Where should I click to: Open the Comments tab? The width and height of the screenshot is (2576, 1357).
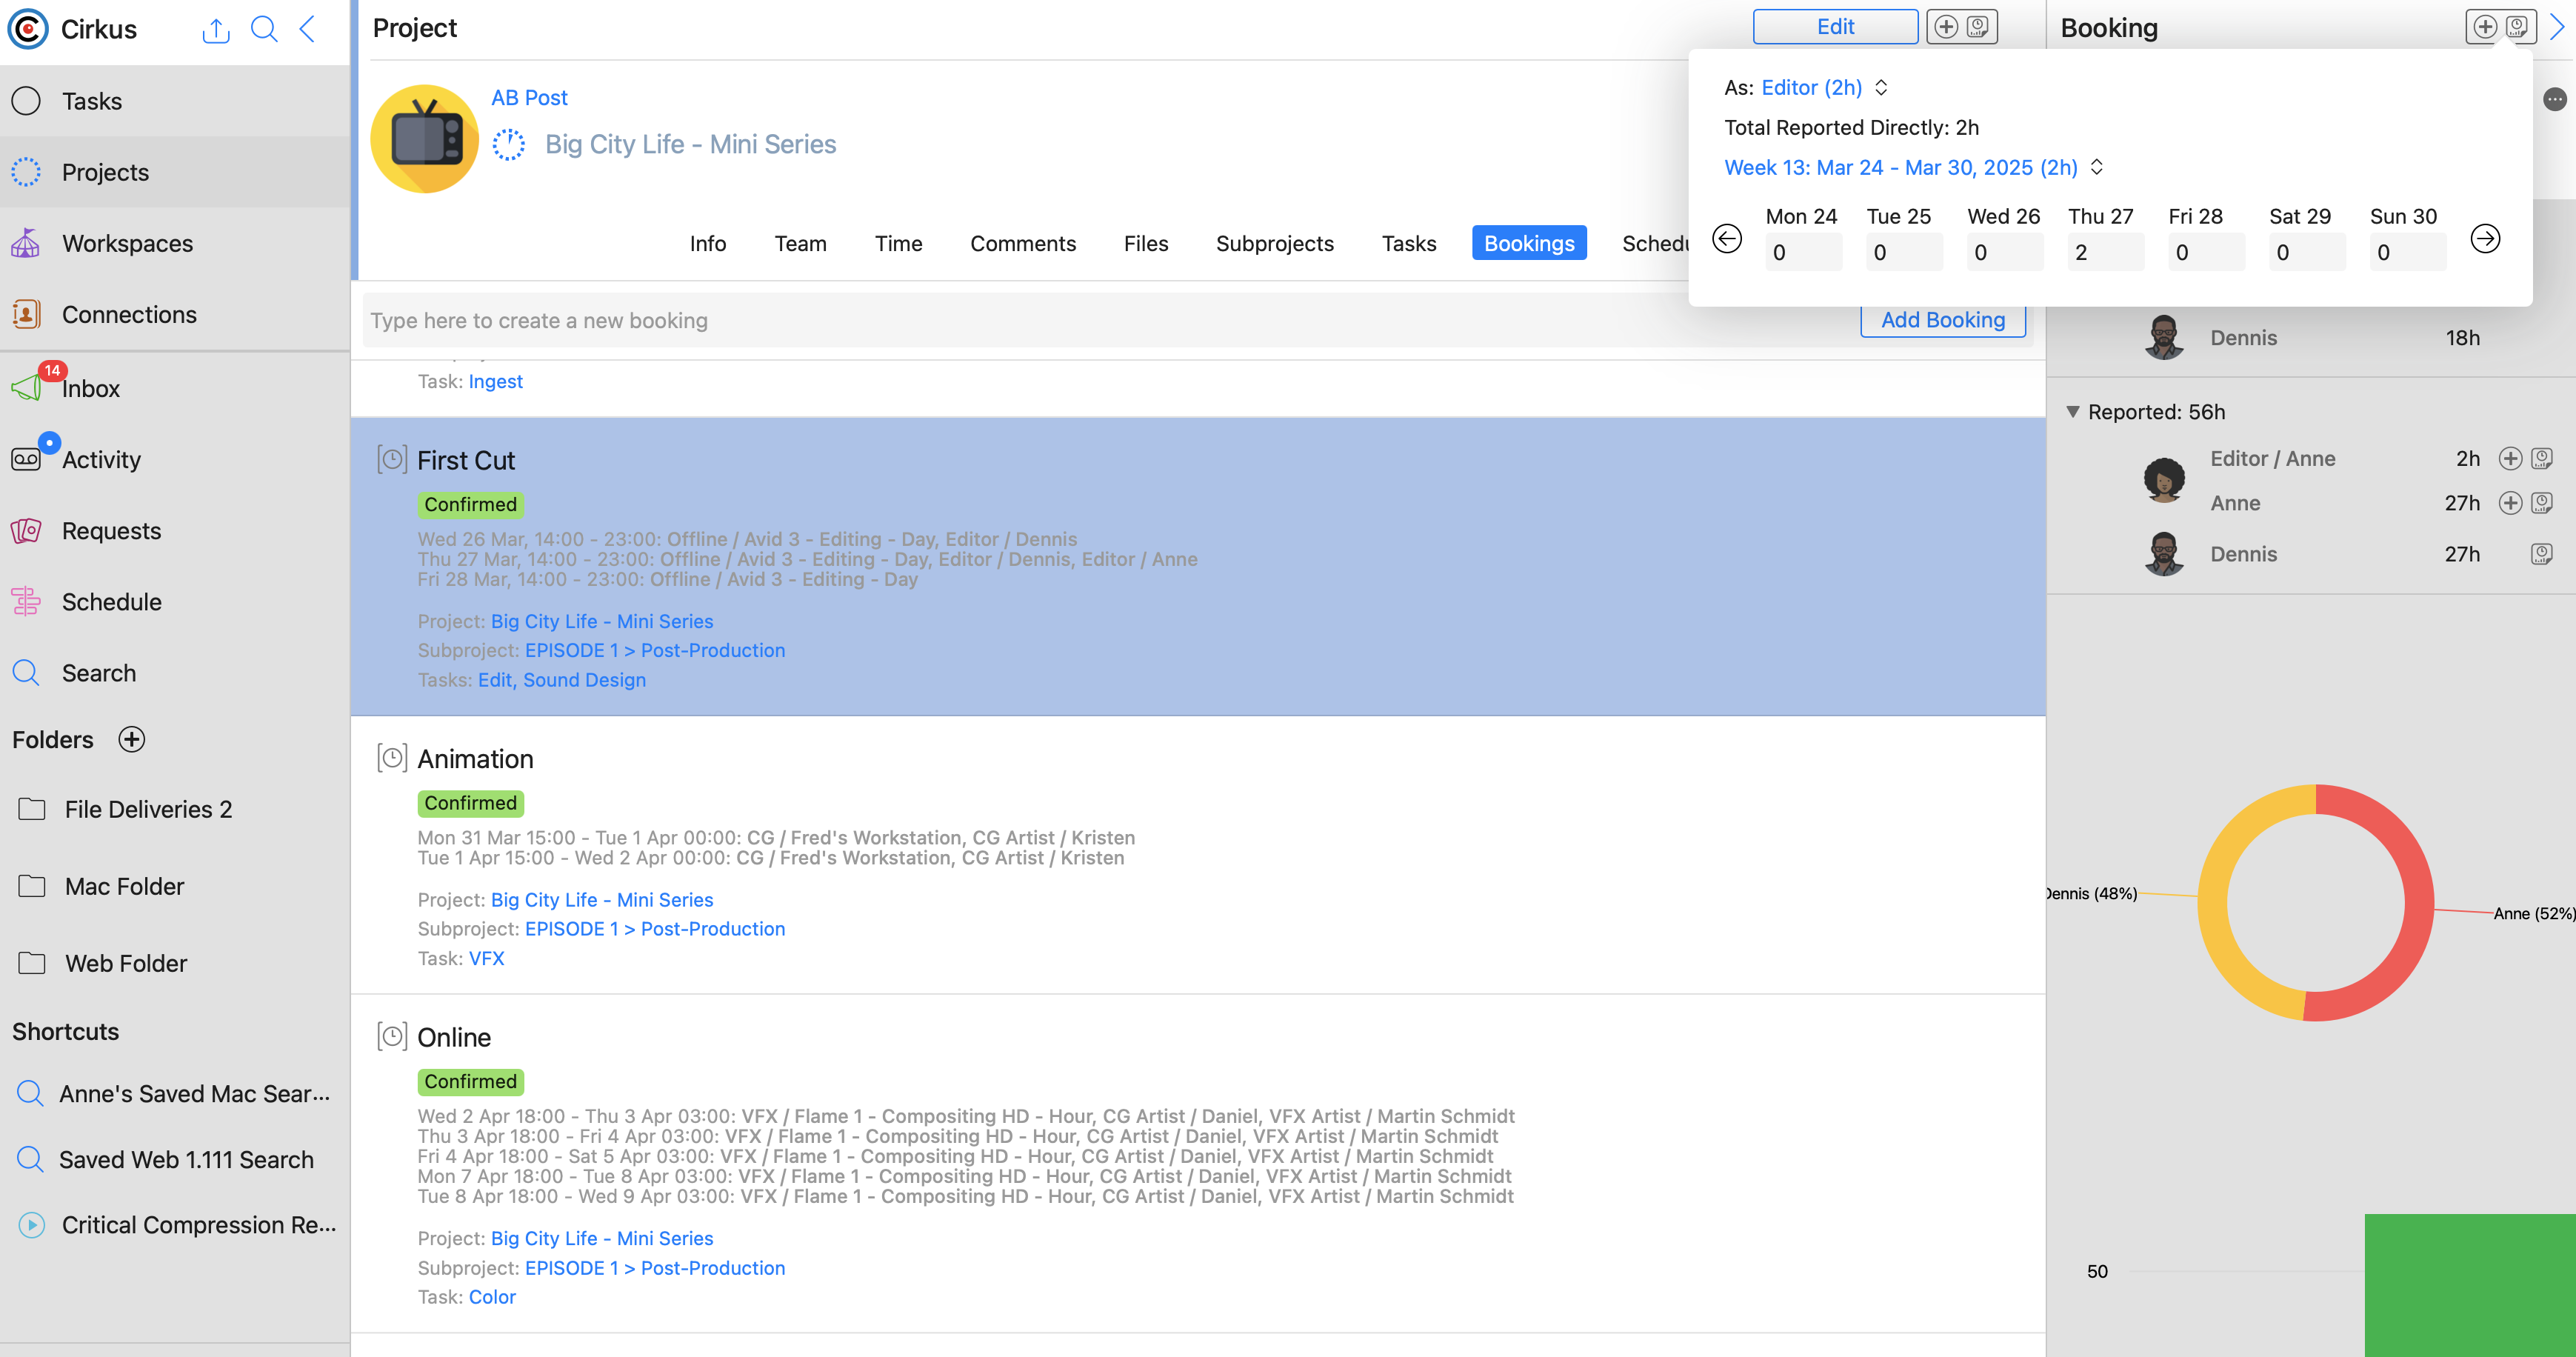[x=1022, y=243]
